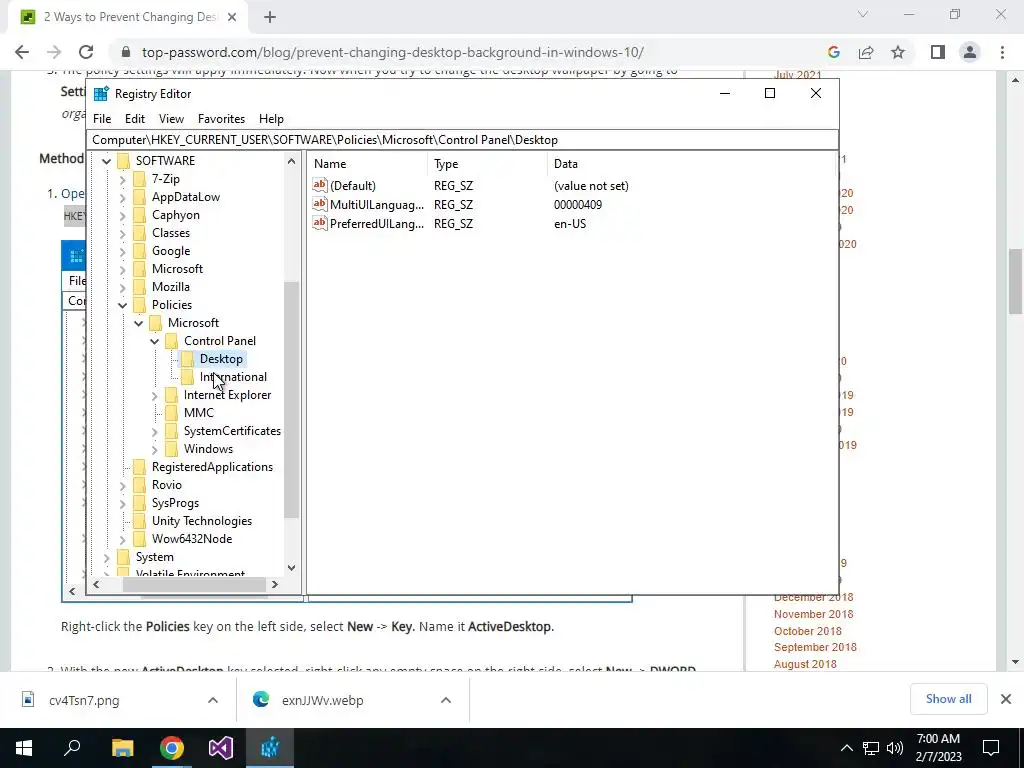Screen dimensions: 1024x768
Task: Open exnJJWv.webp download options arrow
Action: click(445, 700)
